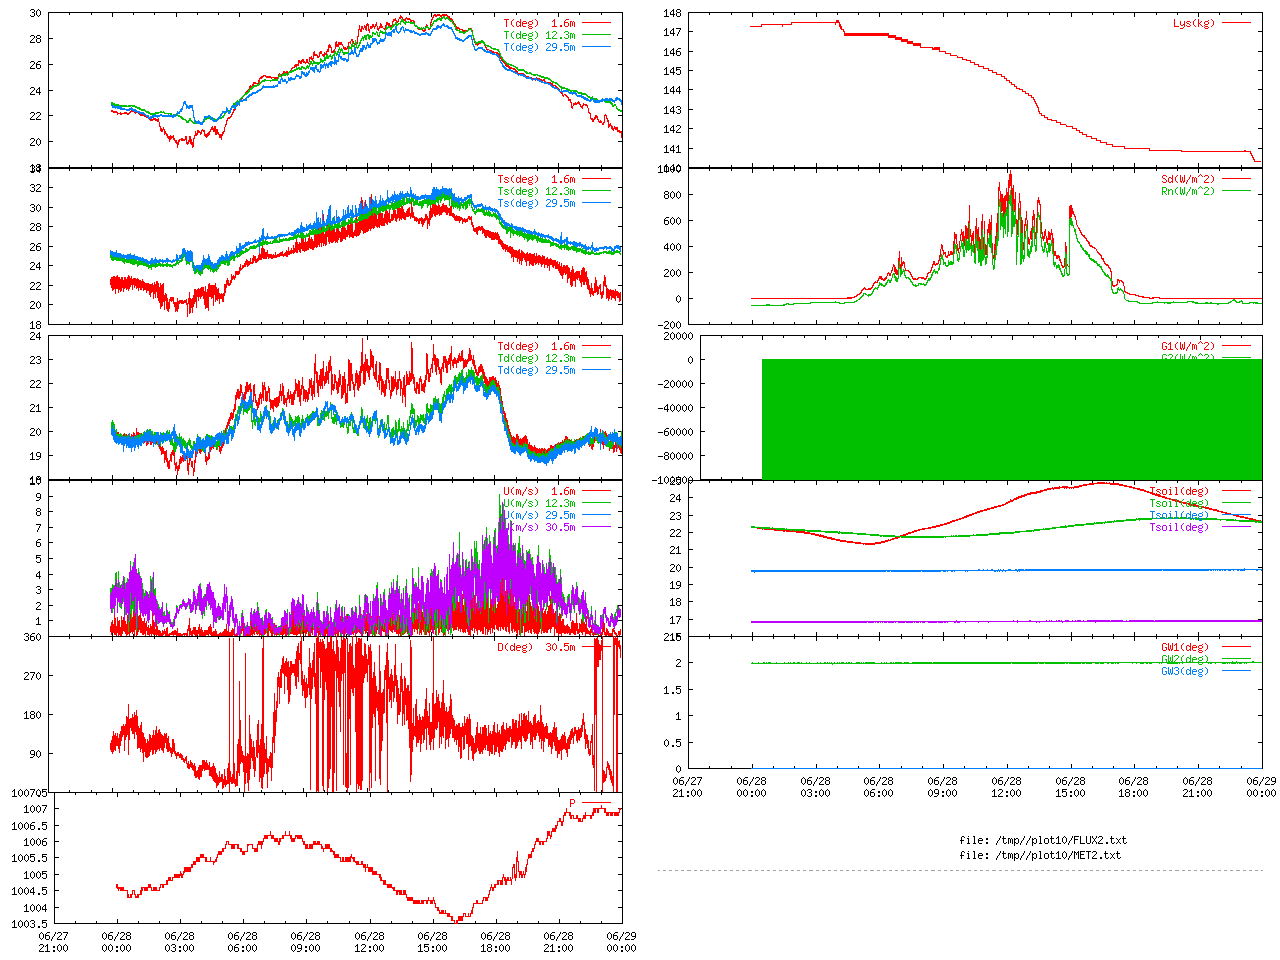
Task: Click the 'T(deg) 12.3m' legend label
Action: pyautogui.click(x=540, y=35)
